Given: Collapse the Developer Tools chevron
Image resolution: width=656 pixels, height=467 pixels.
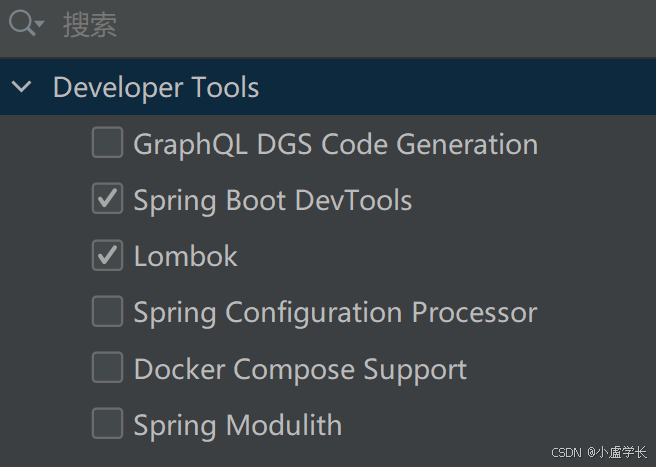Looking at the screenshot, I should 21,87.
